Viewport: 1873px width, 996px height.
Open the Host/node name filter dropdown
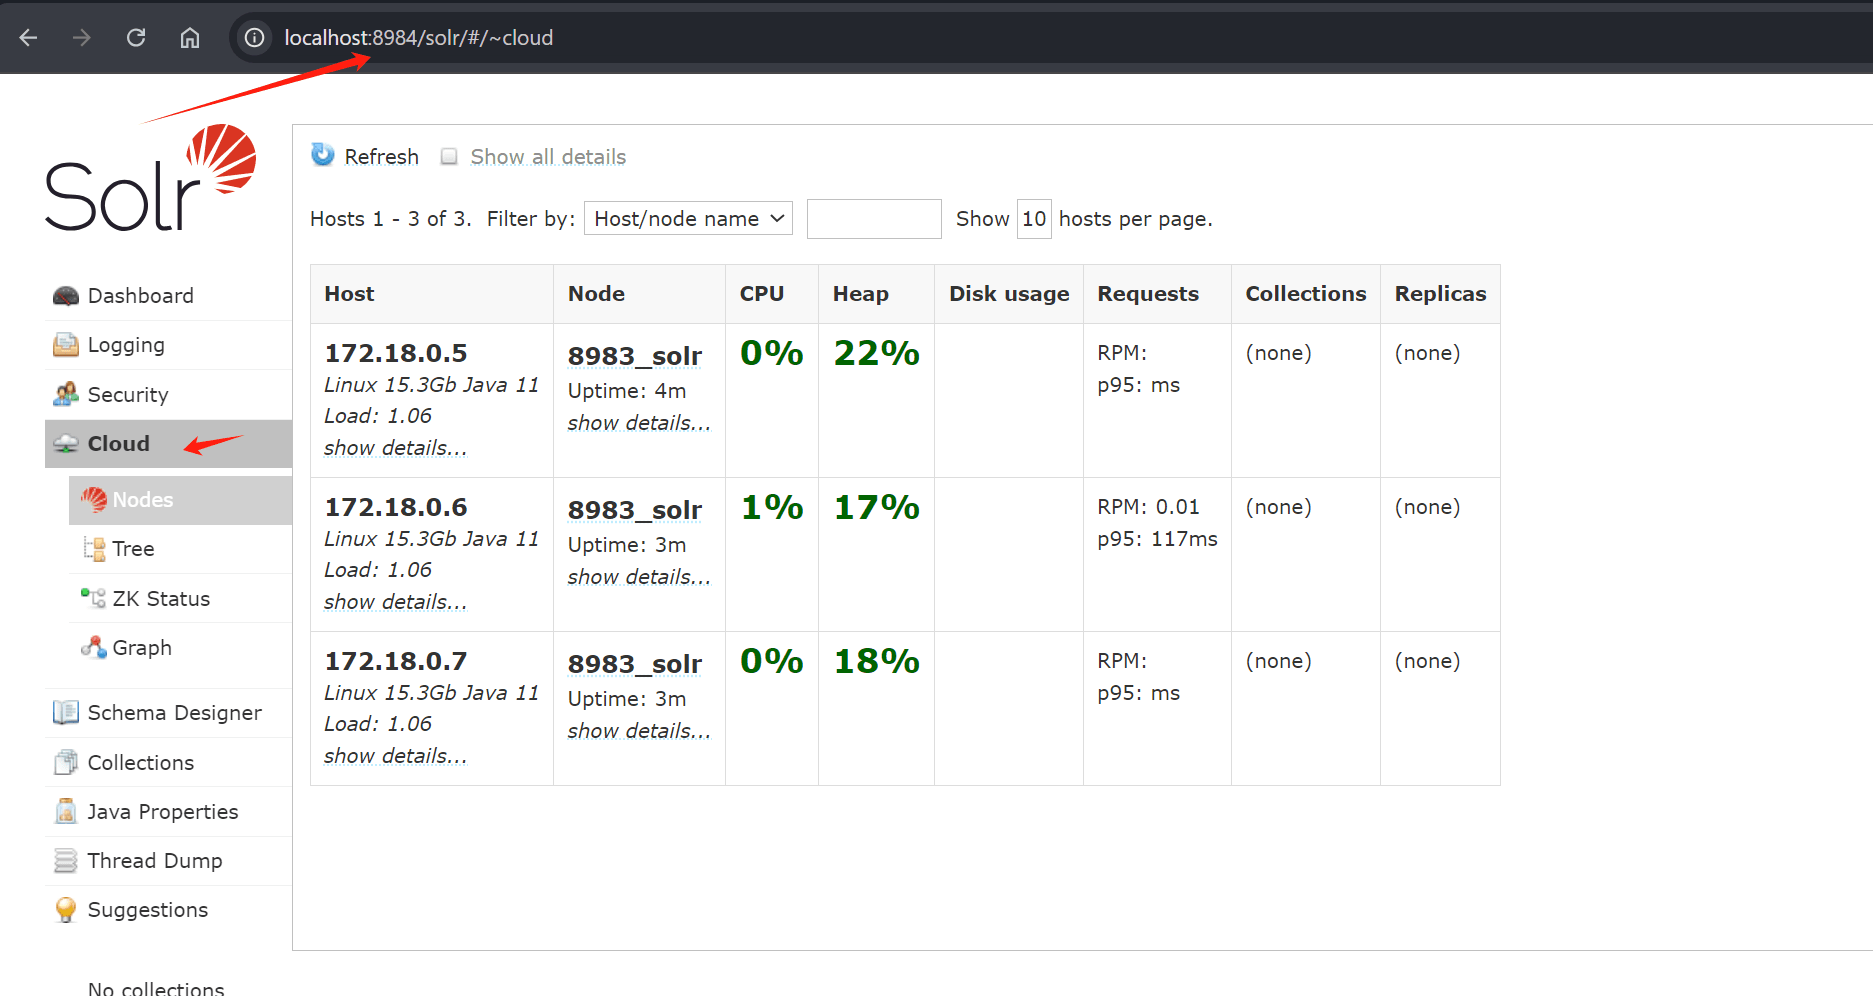(688, 219)
